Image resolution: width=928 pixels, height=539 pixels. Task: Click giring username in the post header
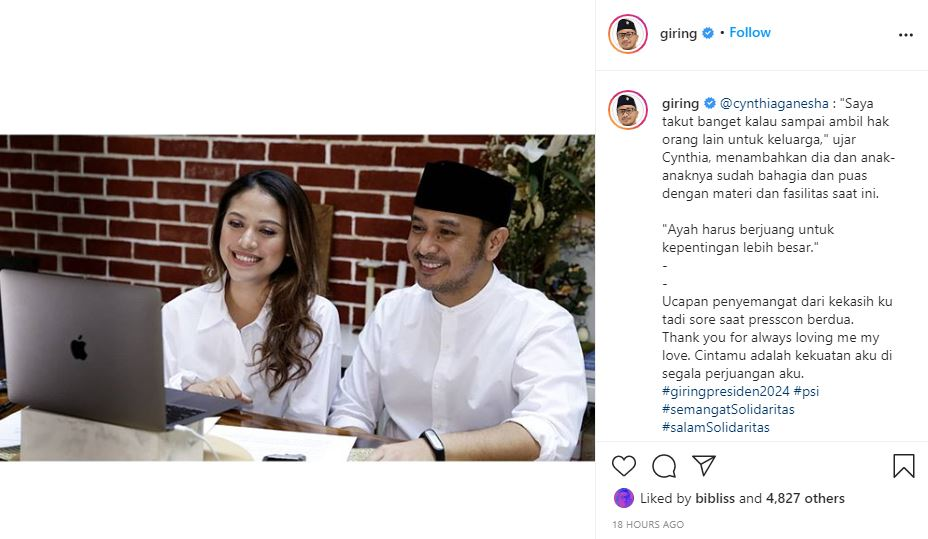[x=678, y=33]
